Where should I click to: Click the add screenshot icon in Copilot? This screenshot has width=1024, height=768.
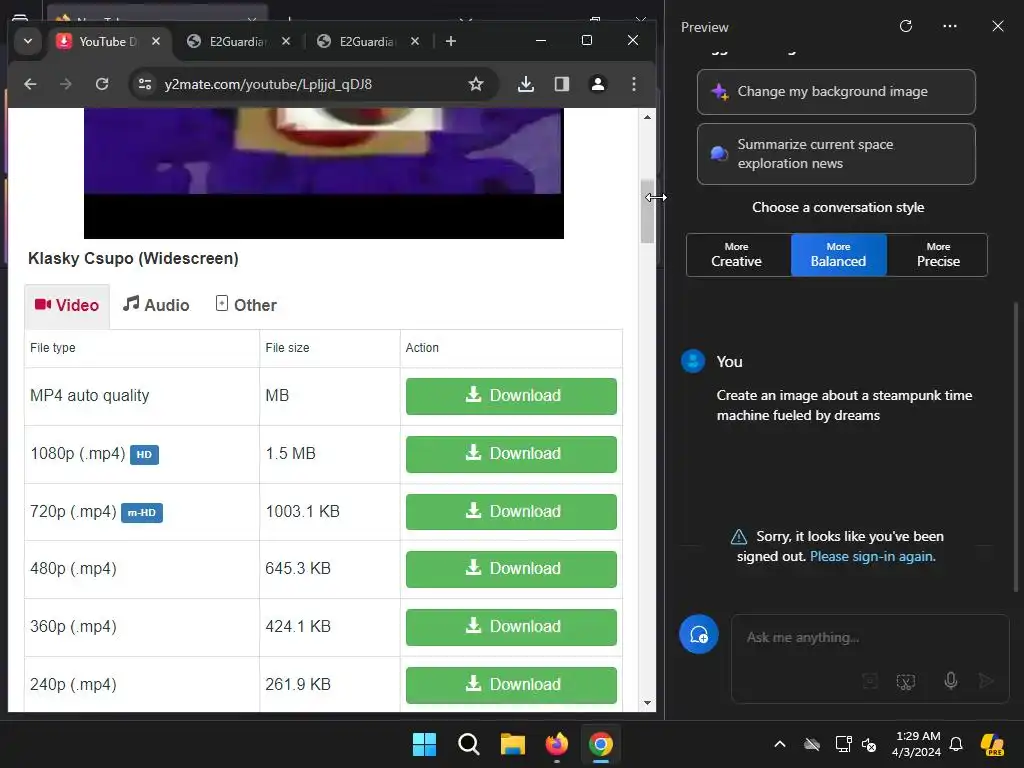[x=905, y=682]
